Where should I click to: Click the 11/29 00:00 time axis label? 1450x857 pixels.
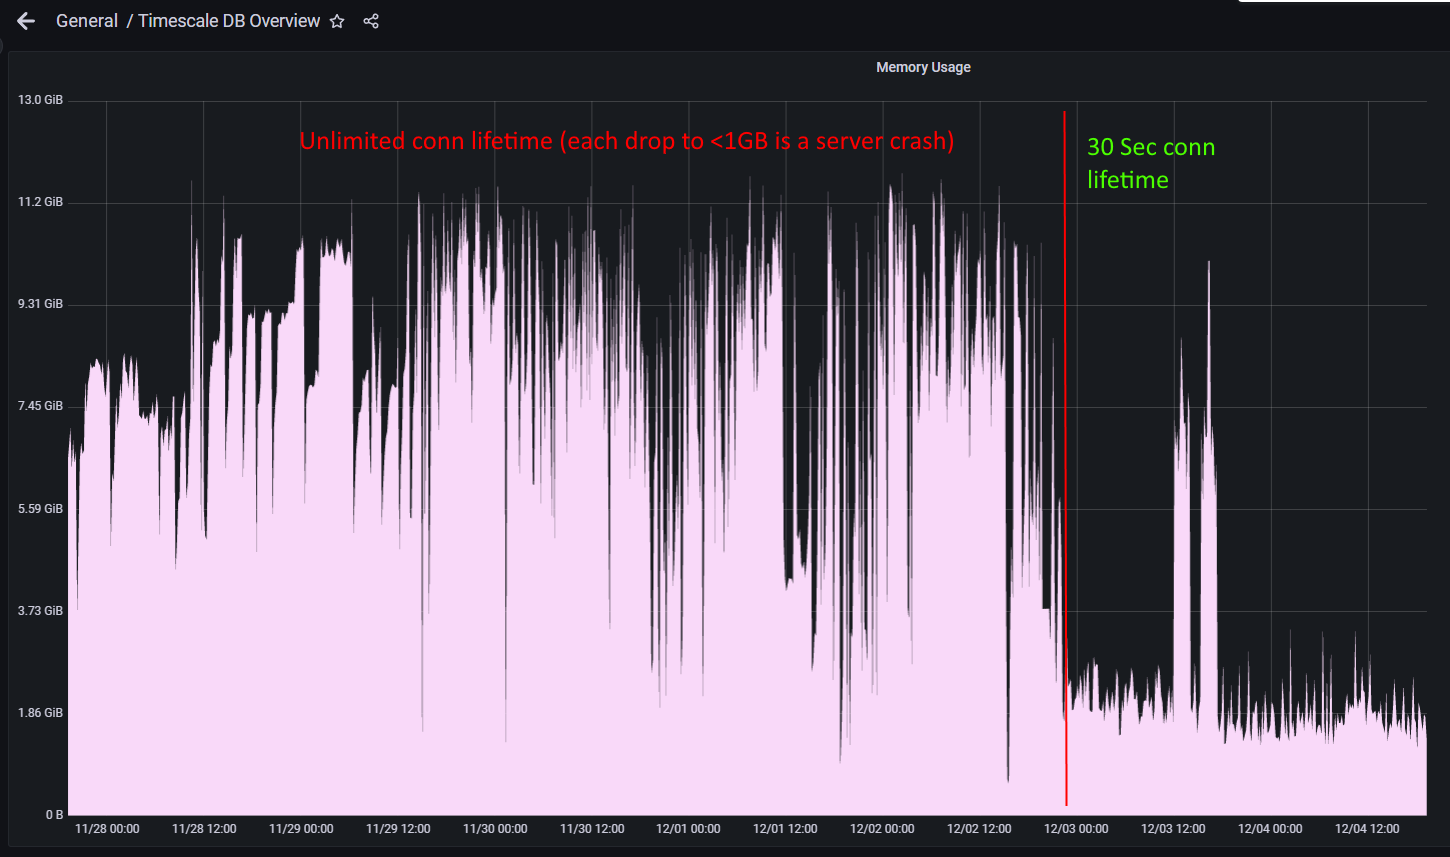point(301,829)
